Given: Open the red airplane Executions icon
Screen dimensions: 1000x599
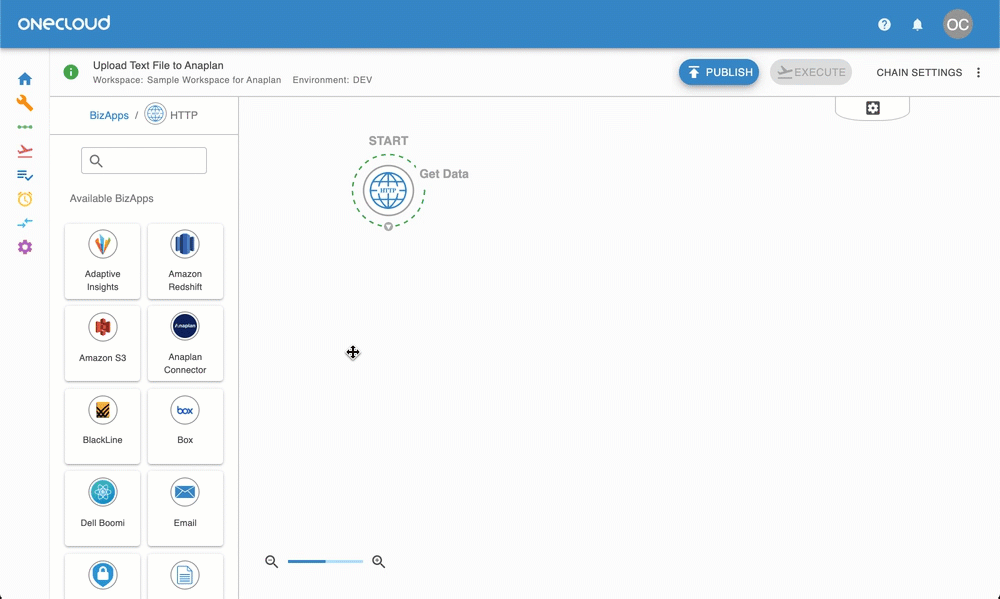Looking at the screenshot, I should (25, 151).
